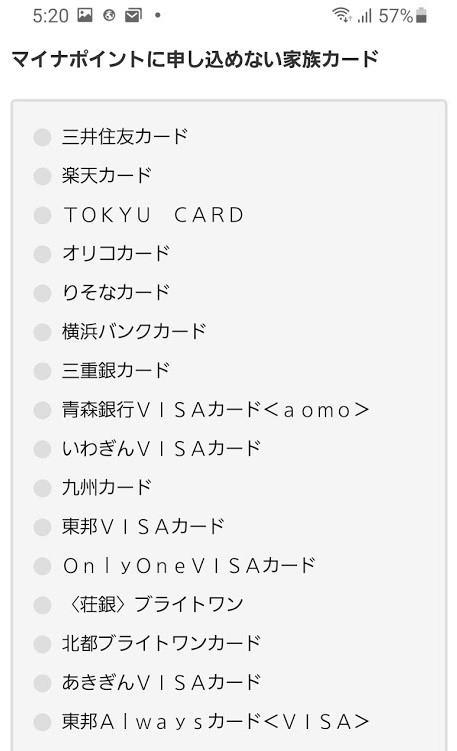This screenshot has width=457, height=751.
Task: Tap the Wi-Fi signal icon
Action: (x=342, y=15)
